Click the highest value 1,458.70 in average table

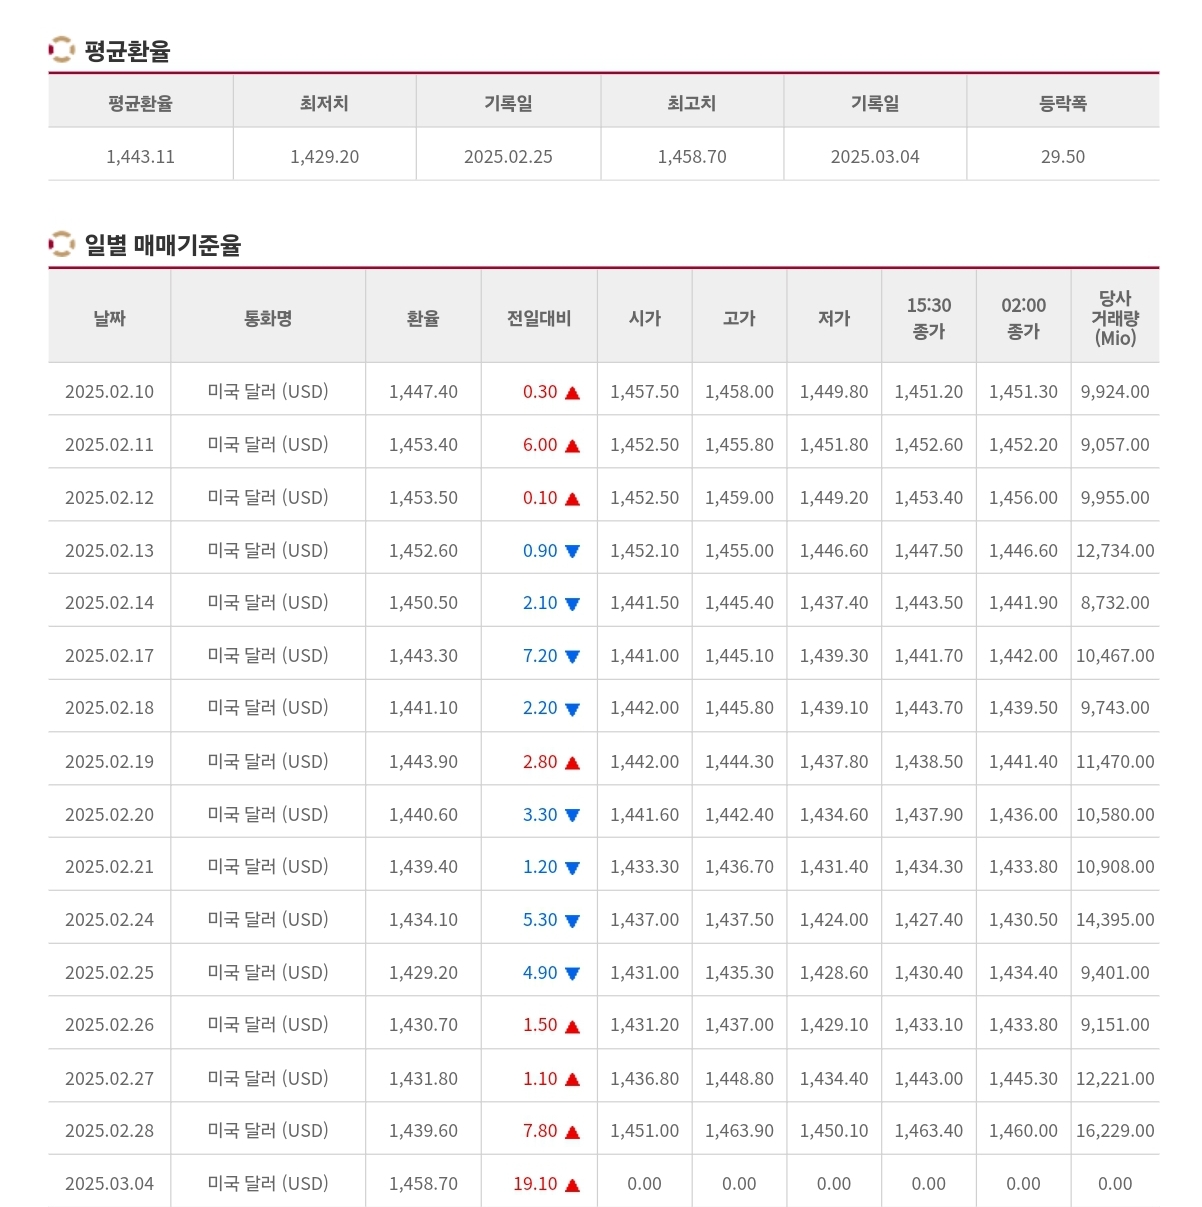click(692, 157)
